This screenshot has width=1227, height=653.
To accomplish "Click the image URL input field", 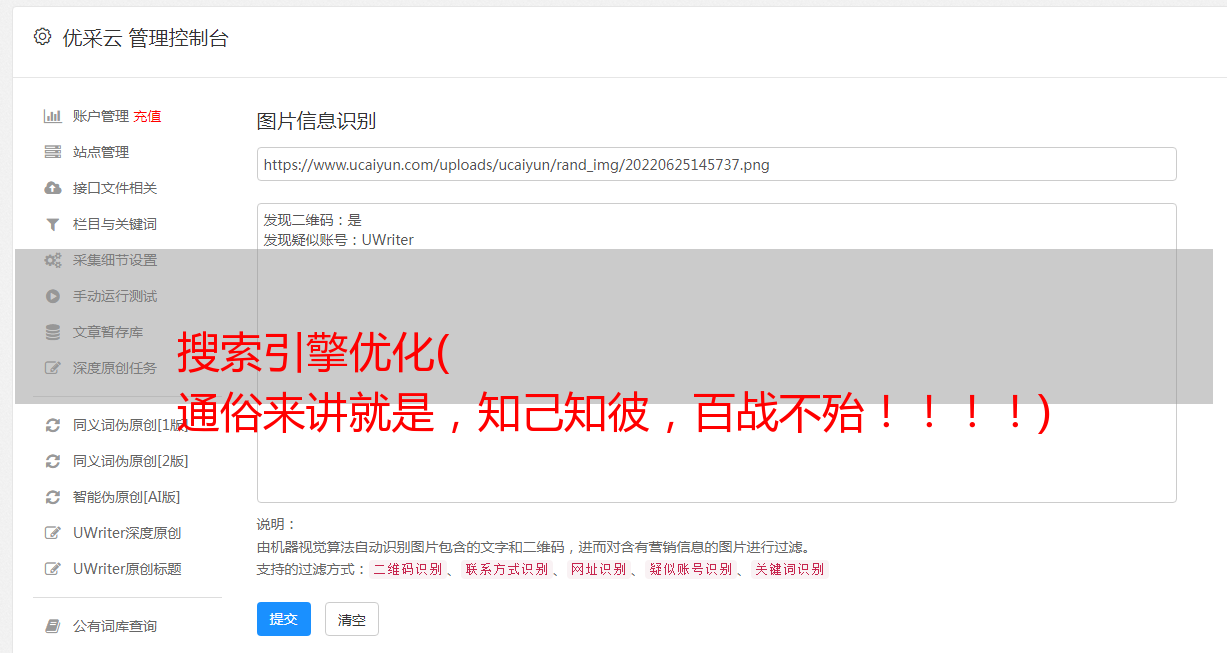I will [716, 164].
